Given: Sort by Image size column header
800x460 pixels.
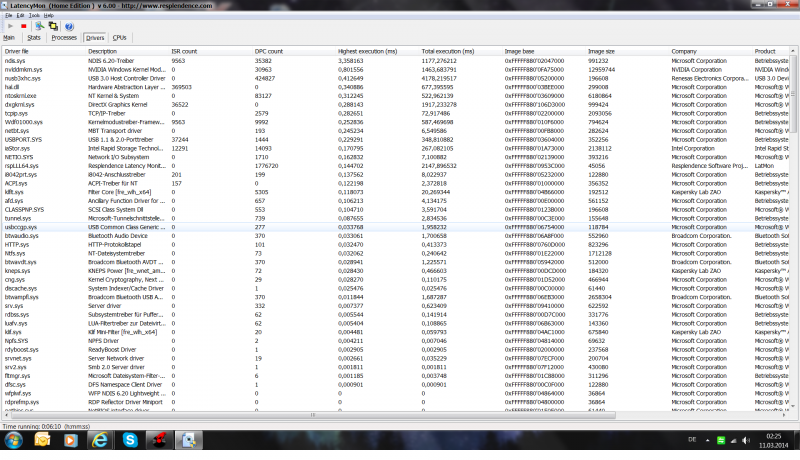Looking at the screenshot, I should (x=627, y=52).
